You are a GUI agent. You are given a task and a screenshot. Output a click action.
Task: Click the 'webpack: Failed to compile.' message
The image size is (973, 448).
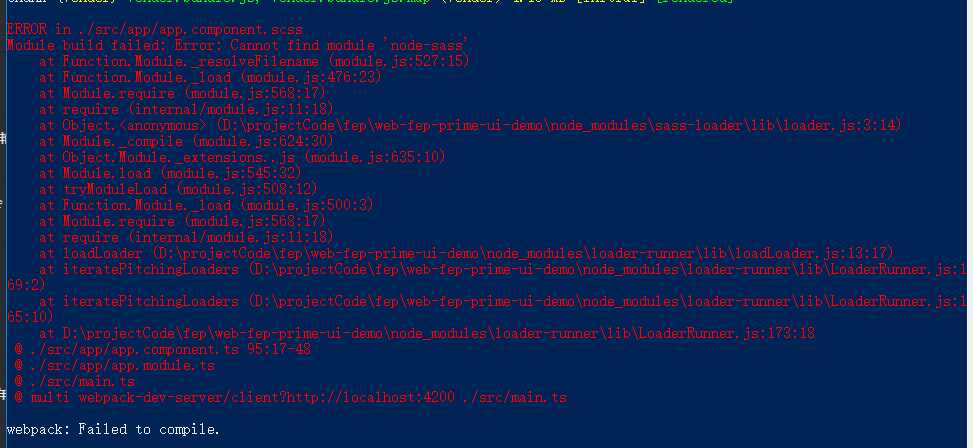pyautogui.click(x=112, y=429)
